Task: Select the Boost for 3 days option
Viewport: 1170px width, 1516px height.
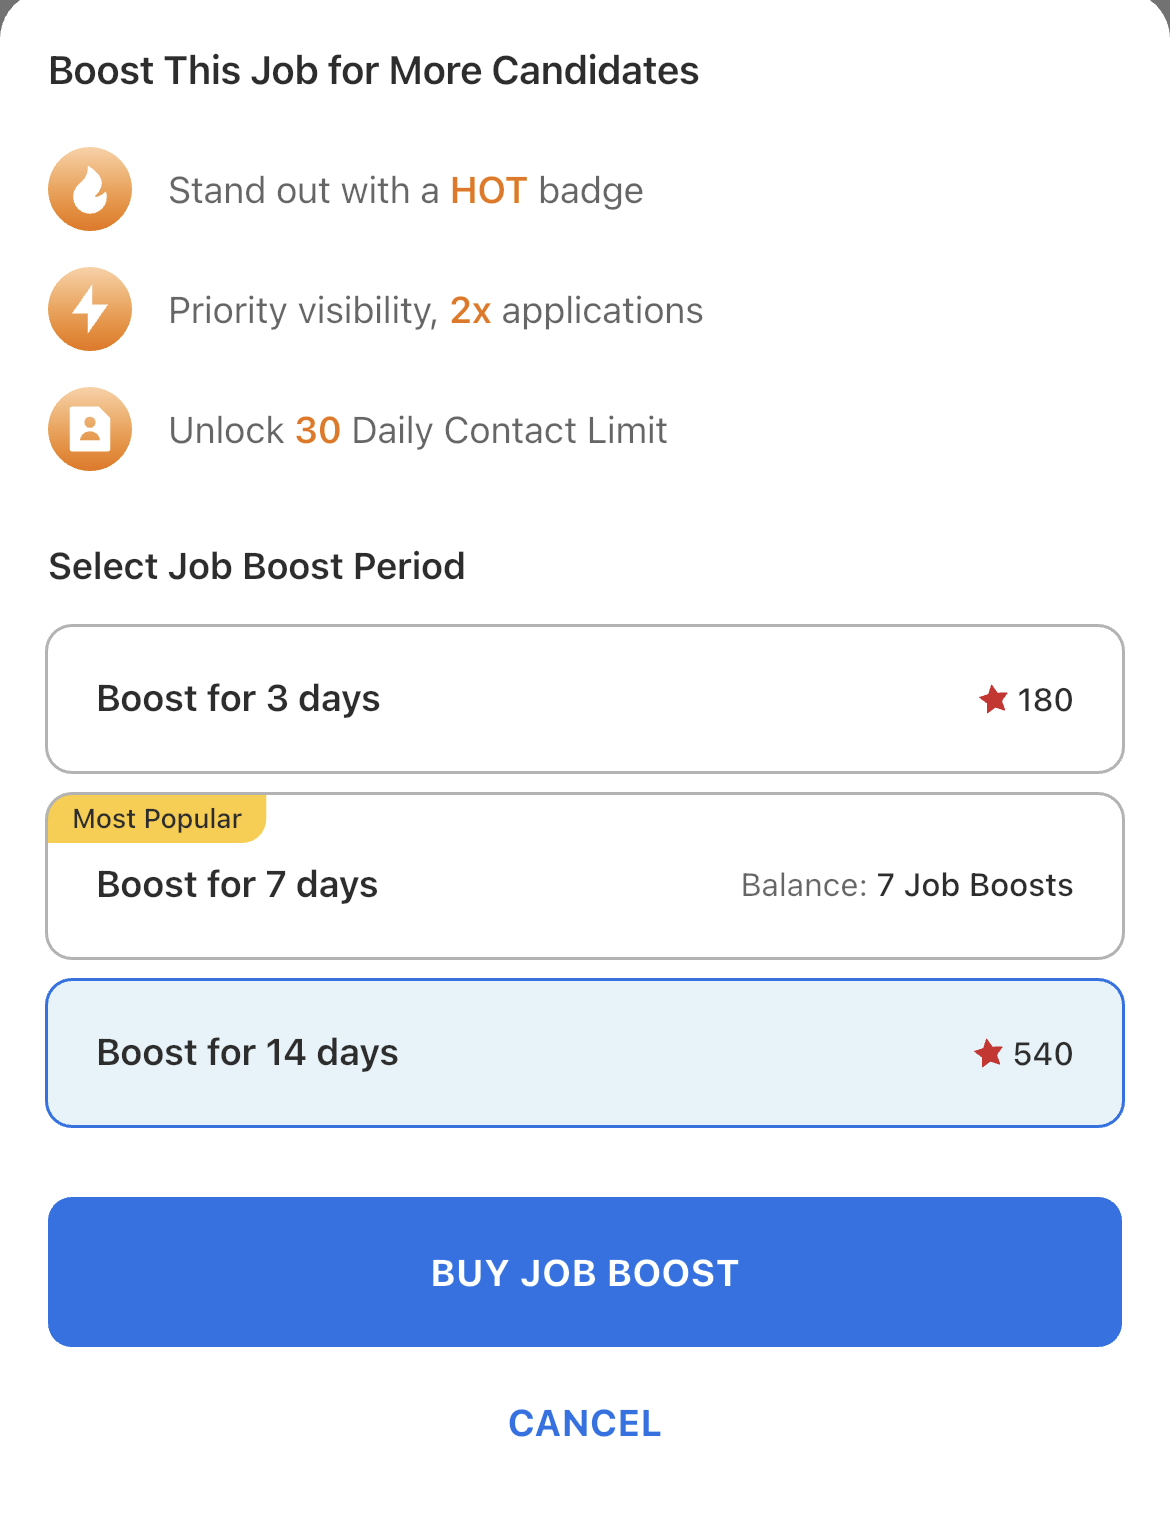Action: (x=585, y=699)
